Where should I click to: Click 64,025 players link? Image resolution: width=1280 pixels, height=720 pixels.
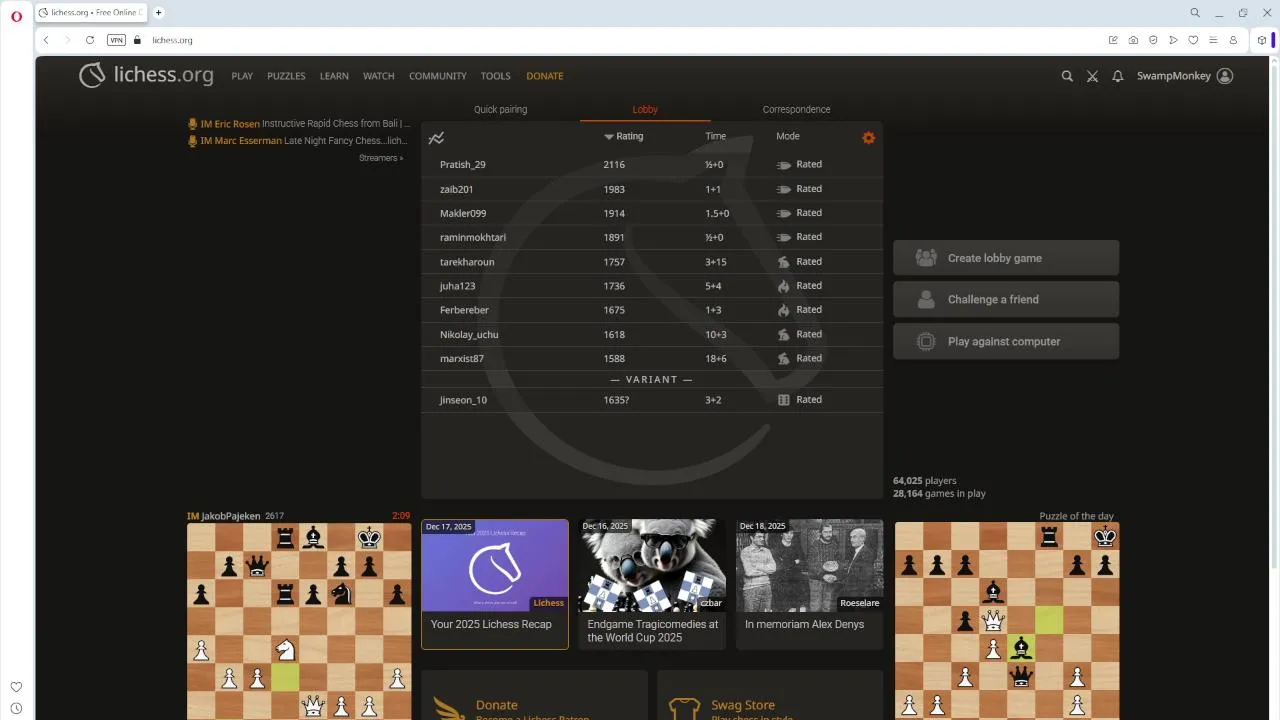[x=924, y=481]
